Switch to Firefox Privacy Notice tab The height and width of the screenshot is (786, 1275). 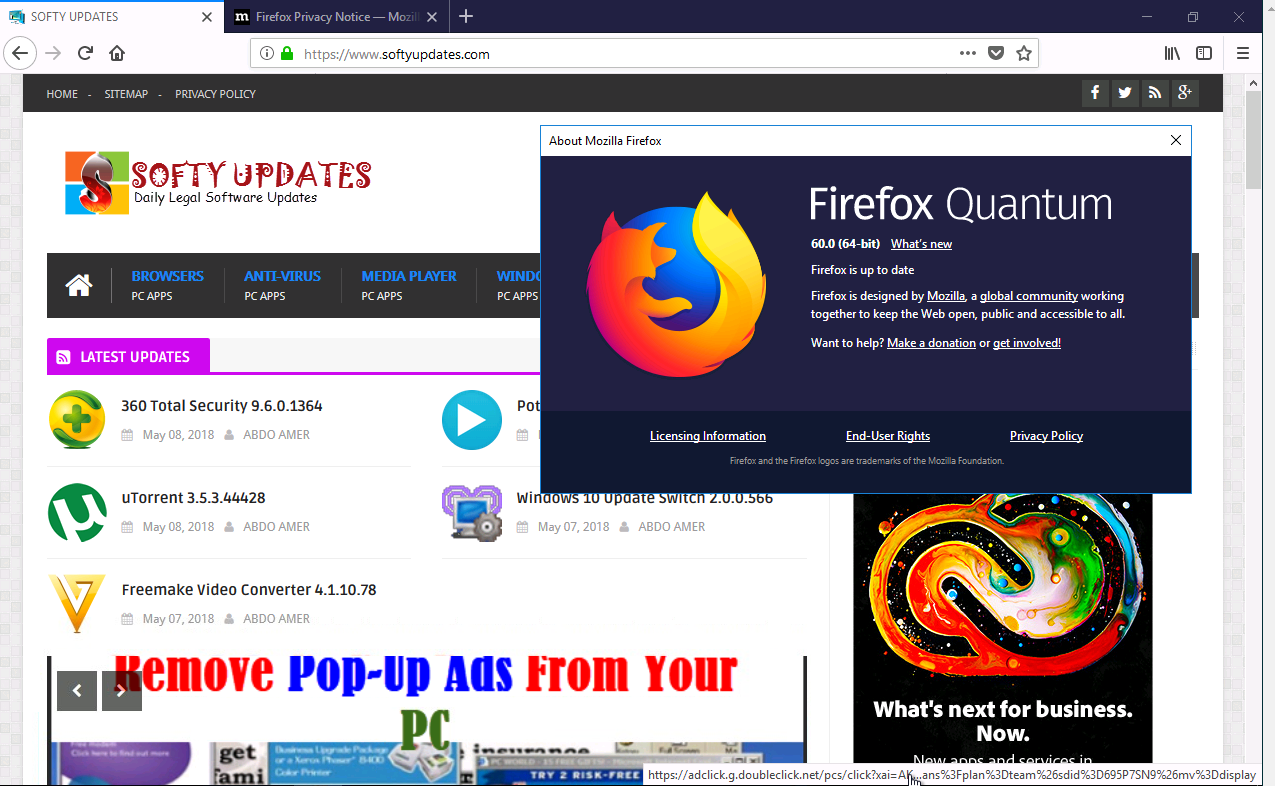click(x=337, y=17)
